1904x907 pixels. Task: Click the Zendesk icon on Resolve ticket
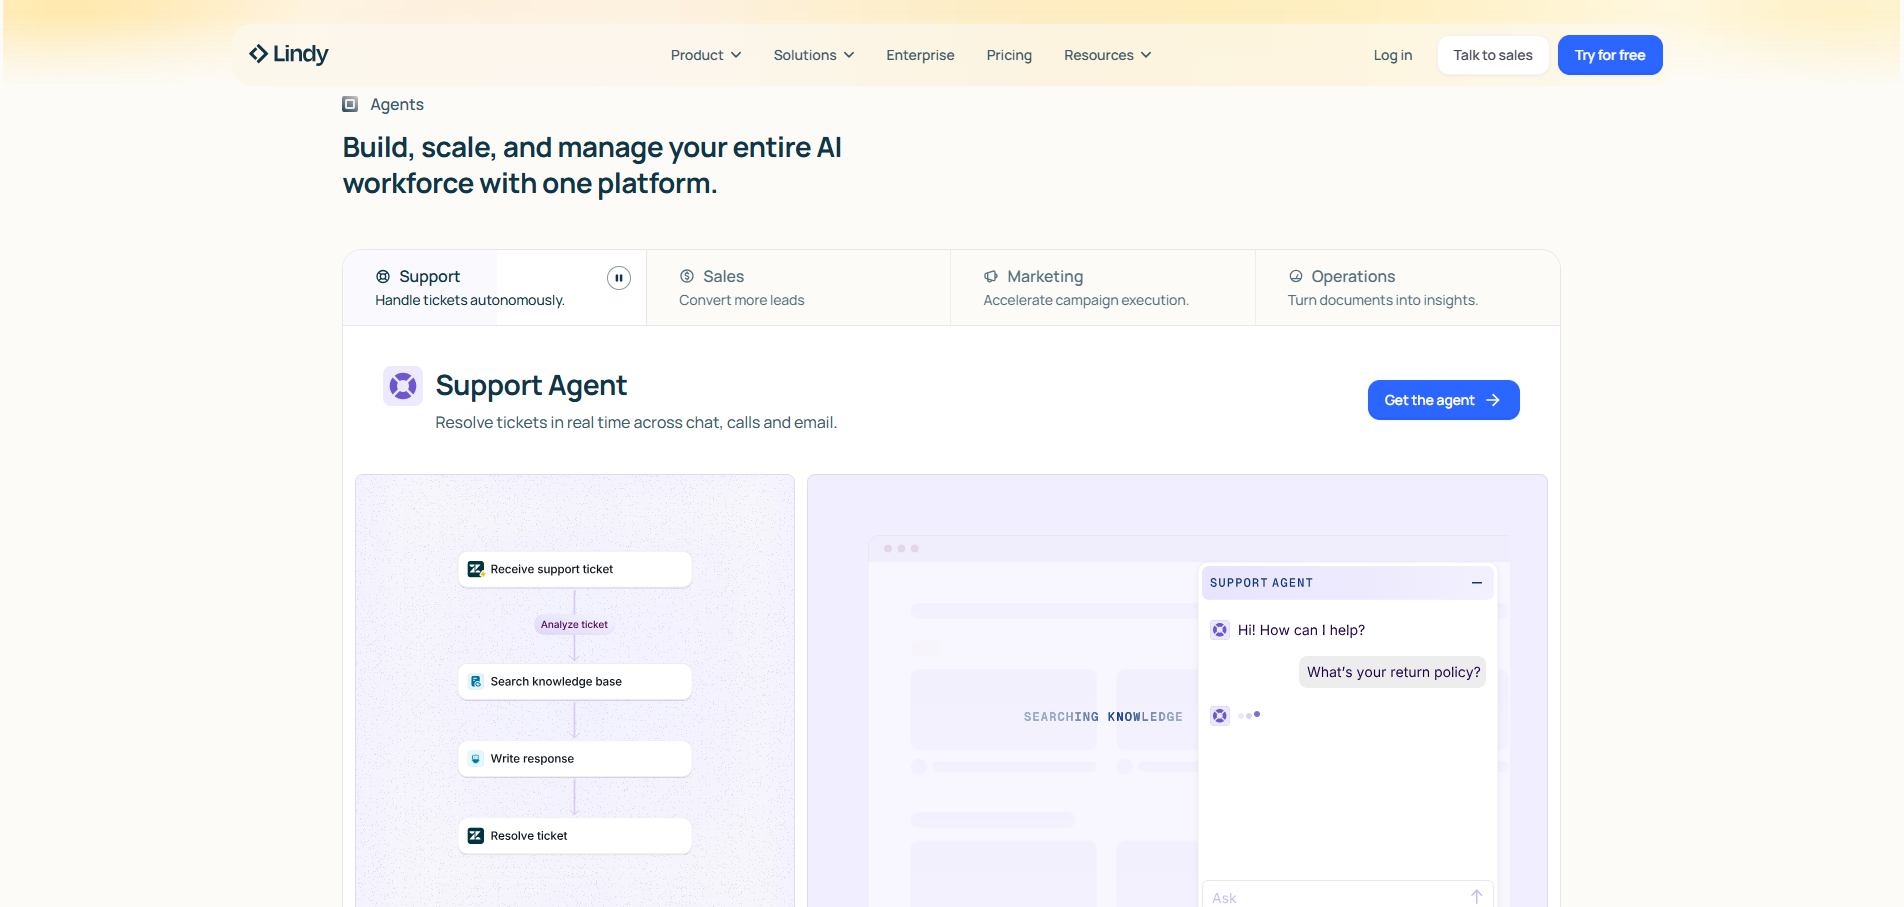pos(474,835)
